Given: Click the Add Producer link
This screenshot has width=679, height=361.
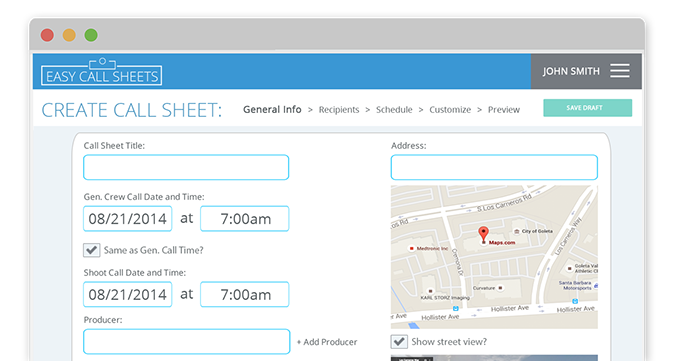Looking at the screenshot, I should point(327,342).
